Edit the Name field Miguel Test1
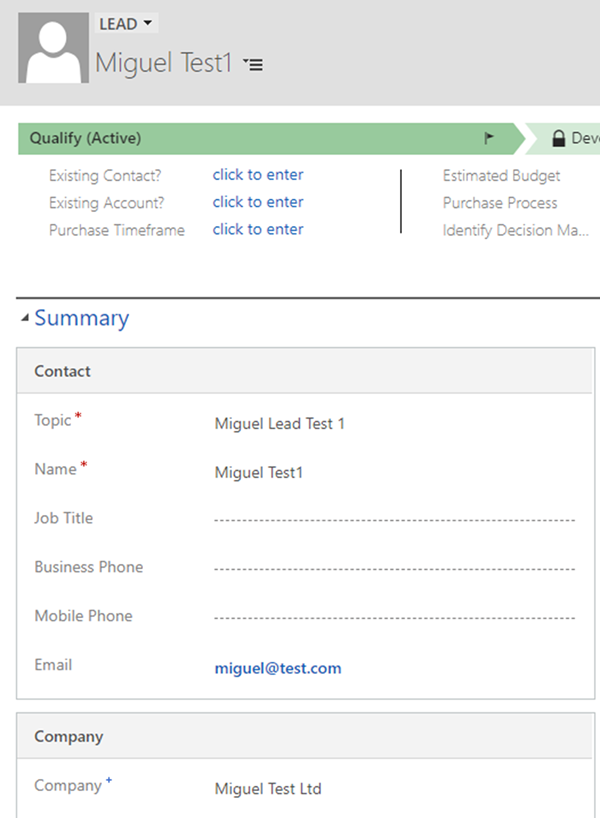The width and height of the screenshot is (600, 818). pyautogui.click(x=259, y=473)
